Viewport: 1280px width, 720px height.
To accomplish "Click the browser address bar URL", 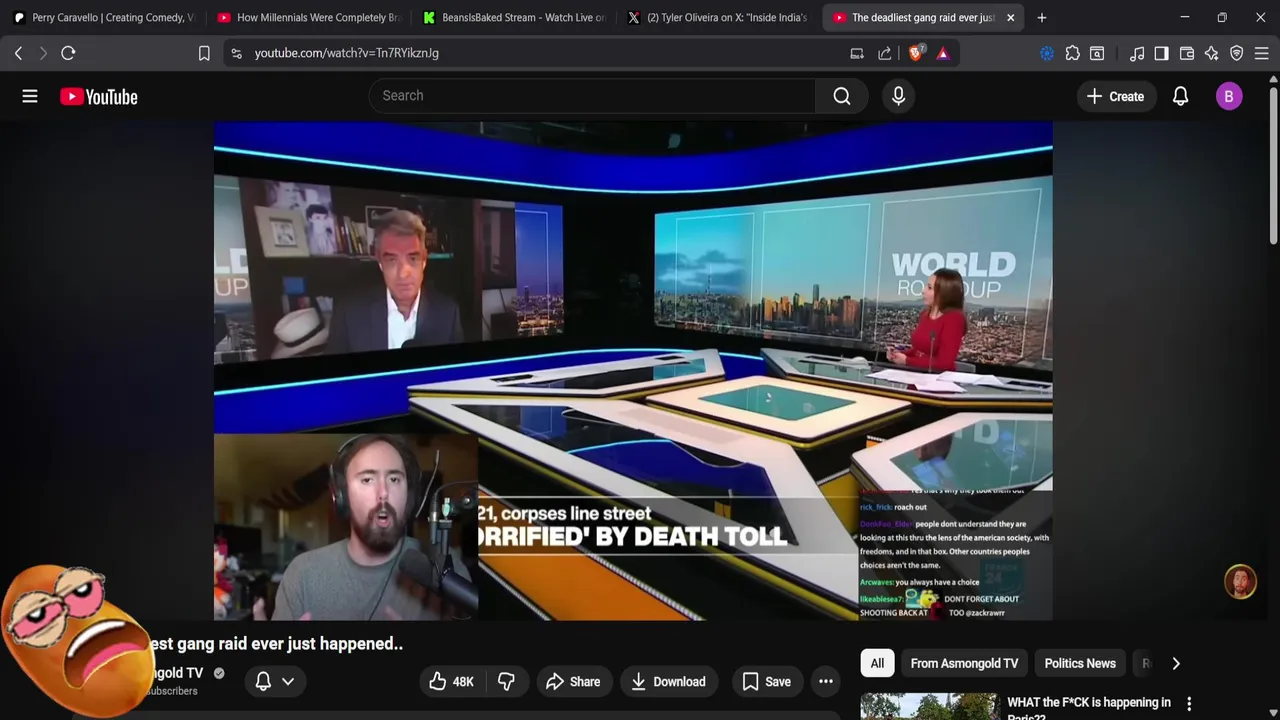I will [x=346, y=53].
